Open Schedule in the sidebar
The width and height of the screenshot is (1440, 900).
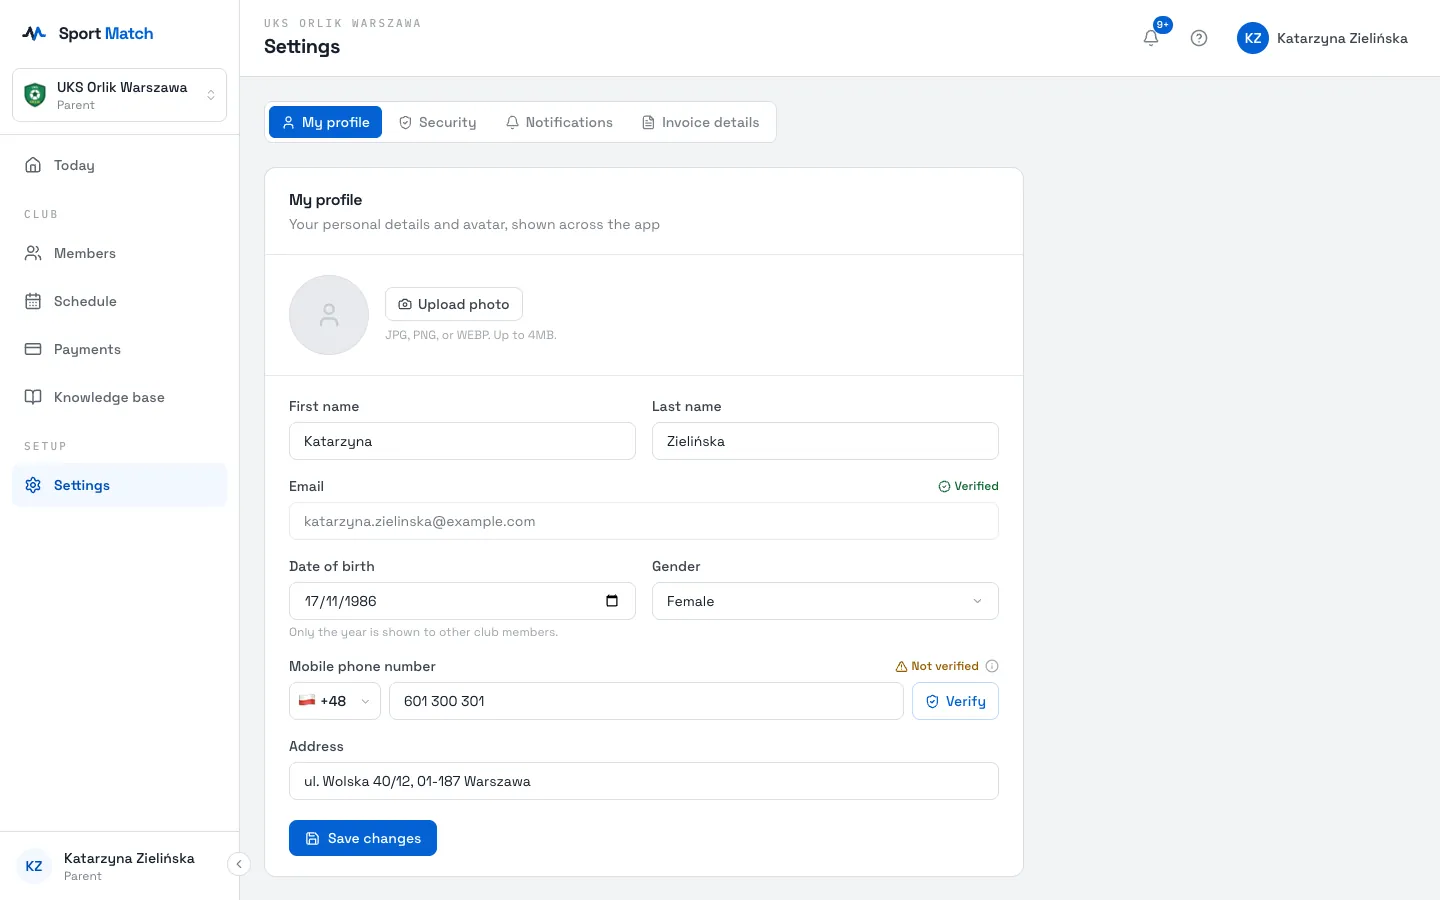[119, 301]
